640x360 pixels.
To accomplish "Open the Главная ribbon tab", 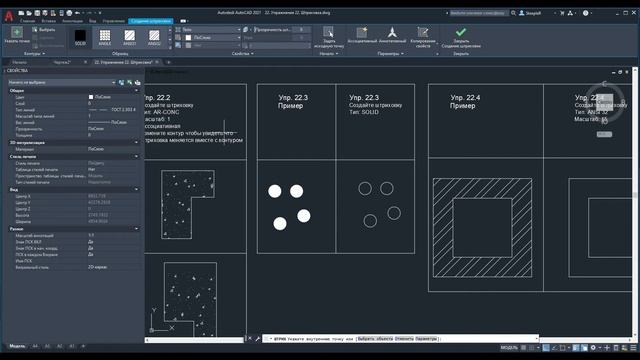I will point(27,21).
